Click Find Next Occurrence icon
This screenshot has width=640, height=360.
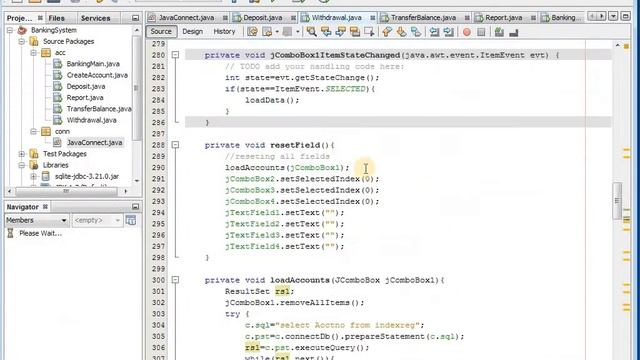[x=340, y=32]
